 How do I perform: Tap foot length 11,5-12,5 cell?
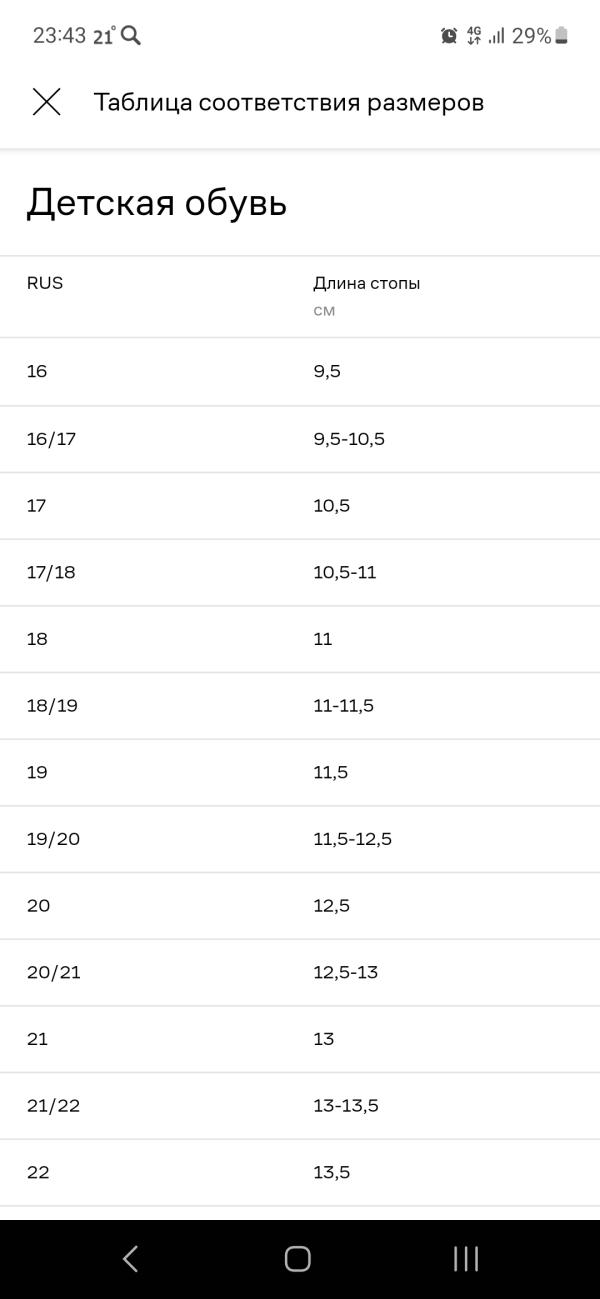[x=353, y=839]
